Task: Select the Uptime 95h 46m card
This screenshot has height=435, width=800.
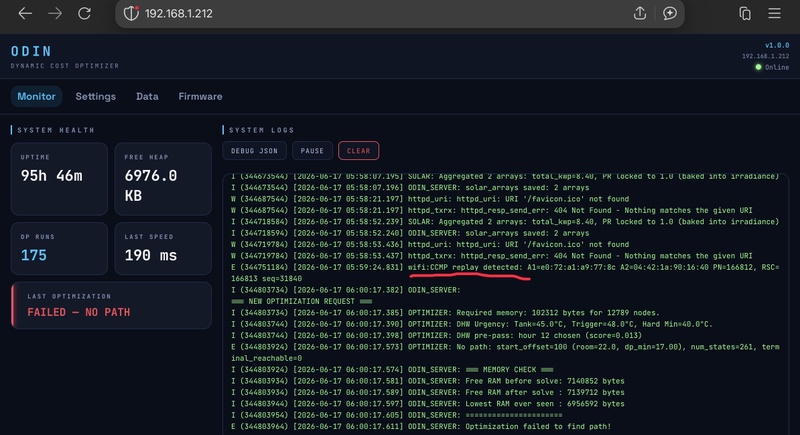Action: point(59,179)
